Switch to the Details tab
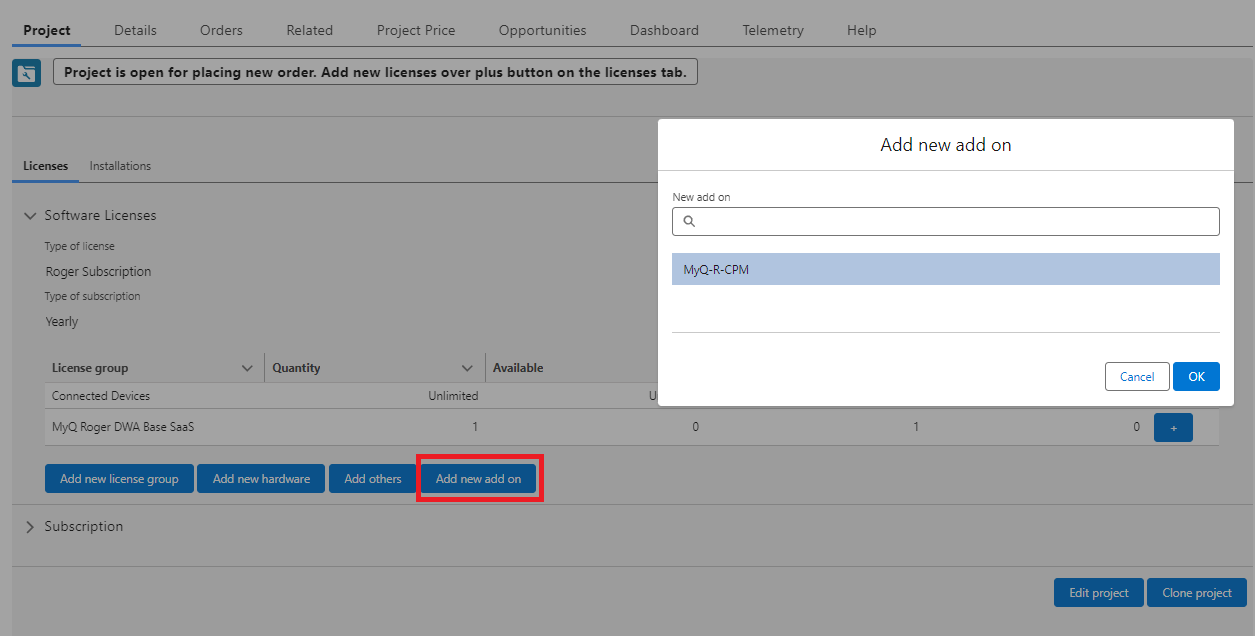The height and width of the screenshot is (636, 1255). click(135, 30)
